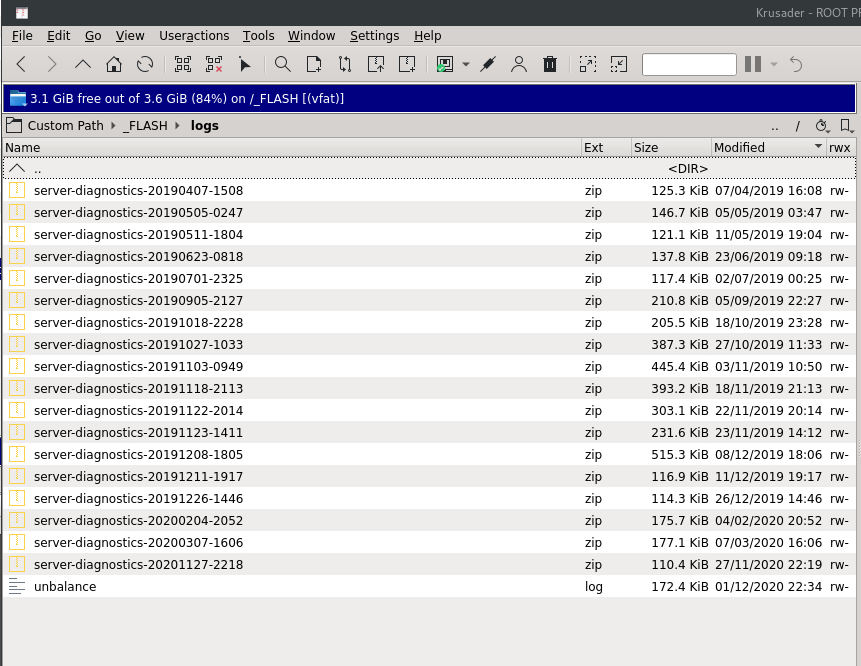Click the trash can icon in toolbar
861x666 pixels.
tap(550, 64)
